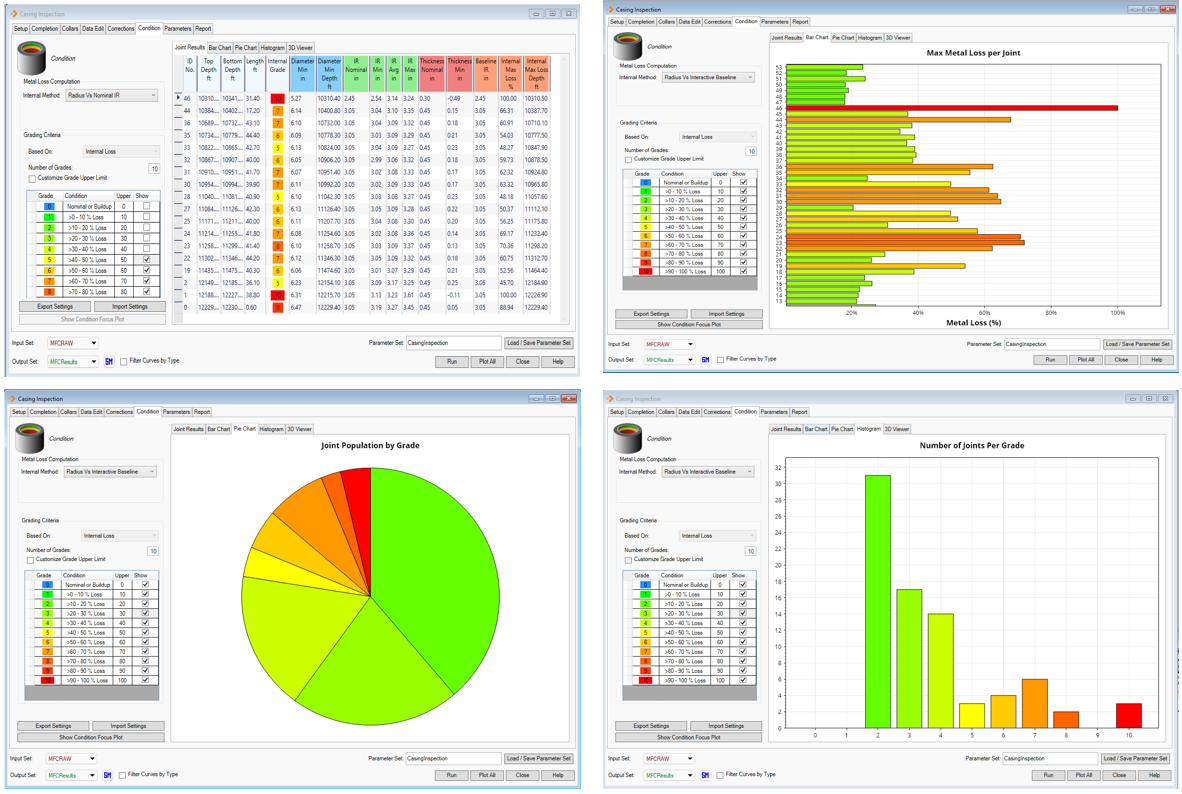The height and width of the screenshot is (794, 1182).
Task: Click SM icon in the Joint Results window
Action: [x=109, y=362]
